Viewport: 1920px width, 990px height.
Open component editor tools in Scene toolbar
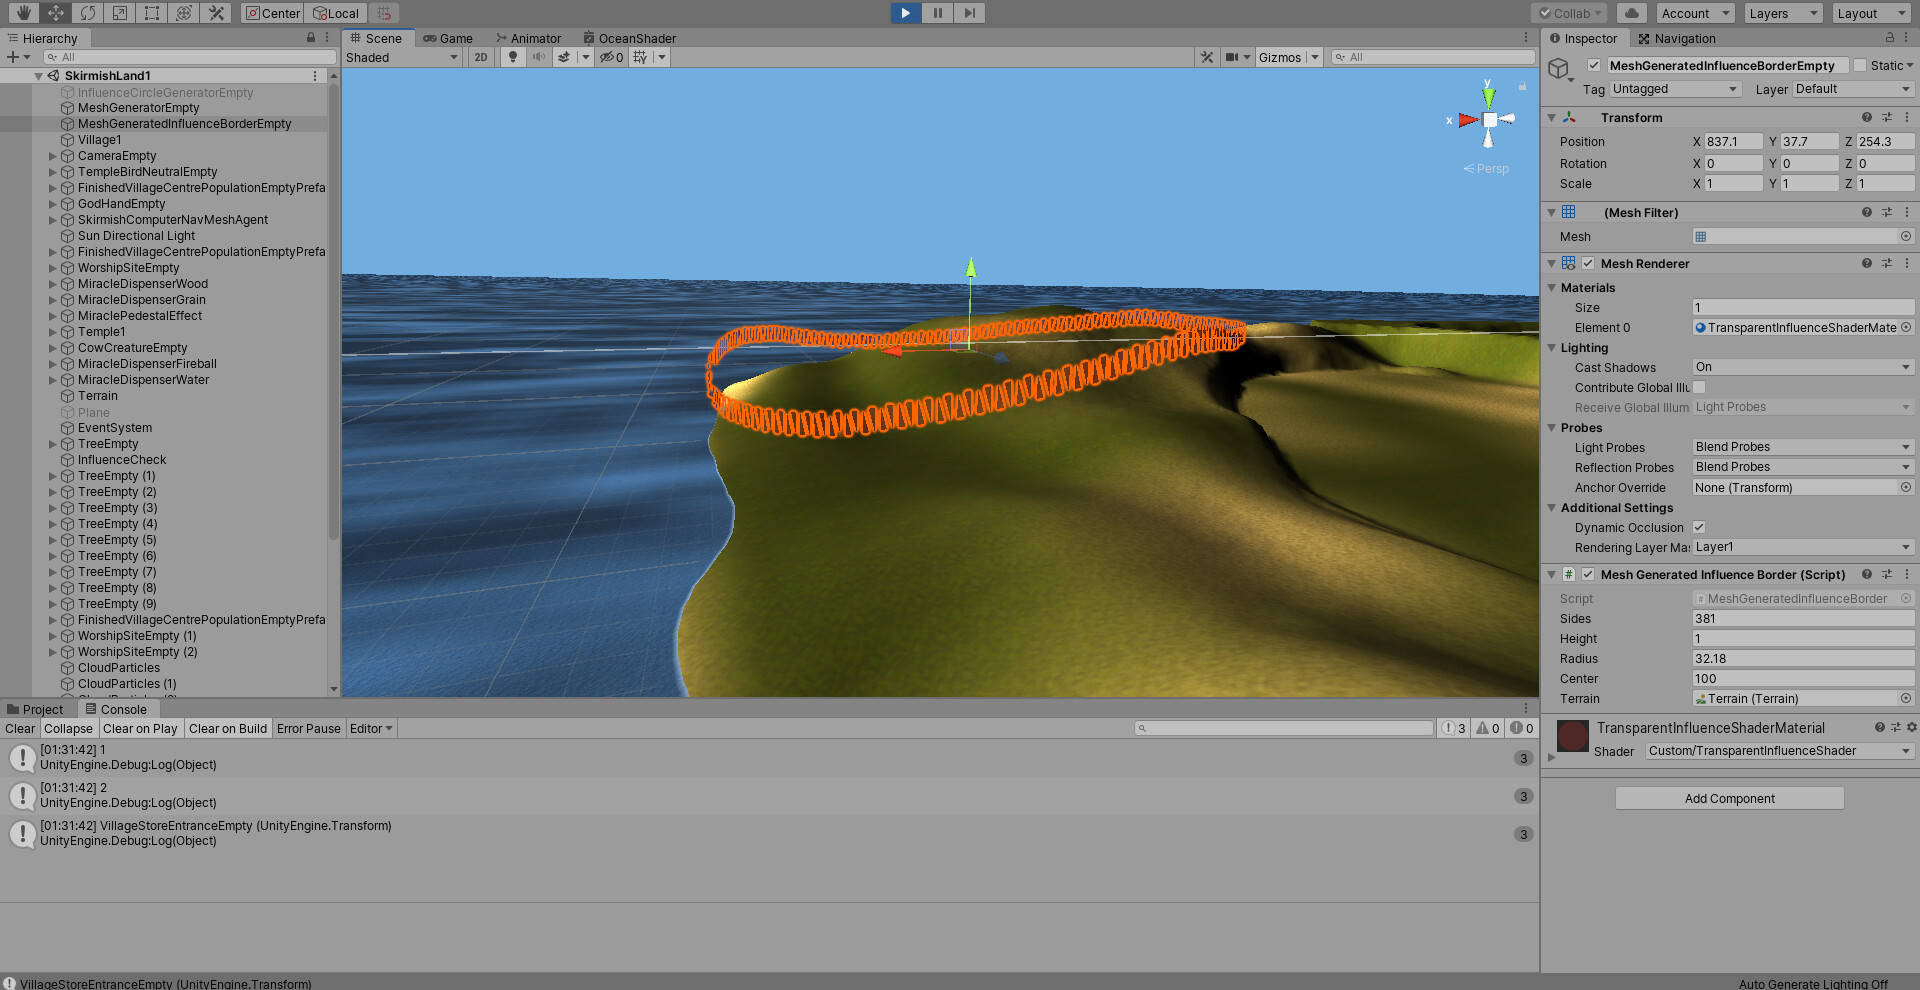(1207, 57)
